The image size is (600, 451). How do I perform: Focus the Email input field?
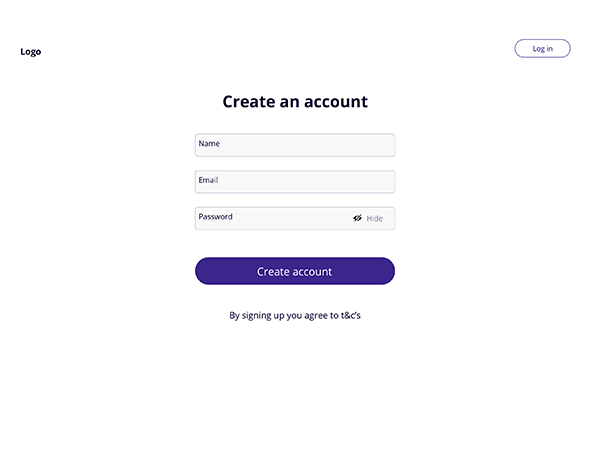click(x=294, y=182)
